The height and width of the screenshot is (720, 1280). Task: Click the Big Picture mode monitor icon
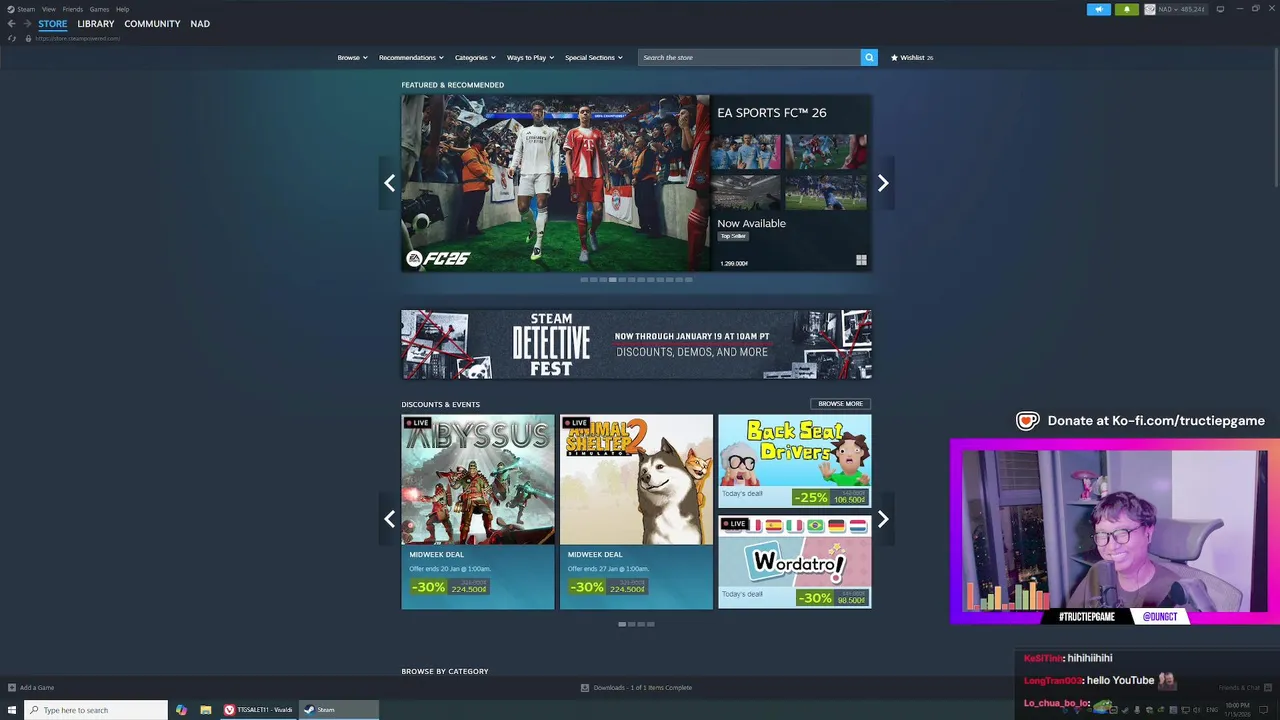(1220, 9)
